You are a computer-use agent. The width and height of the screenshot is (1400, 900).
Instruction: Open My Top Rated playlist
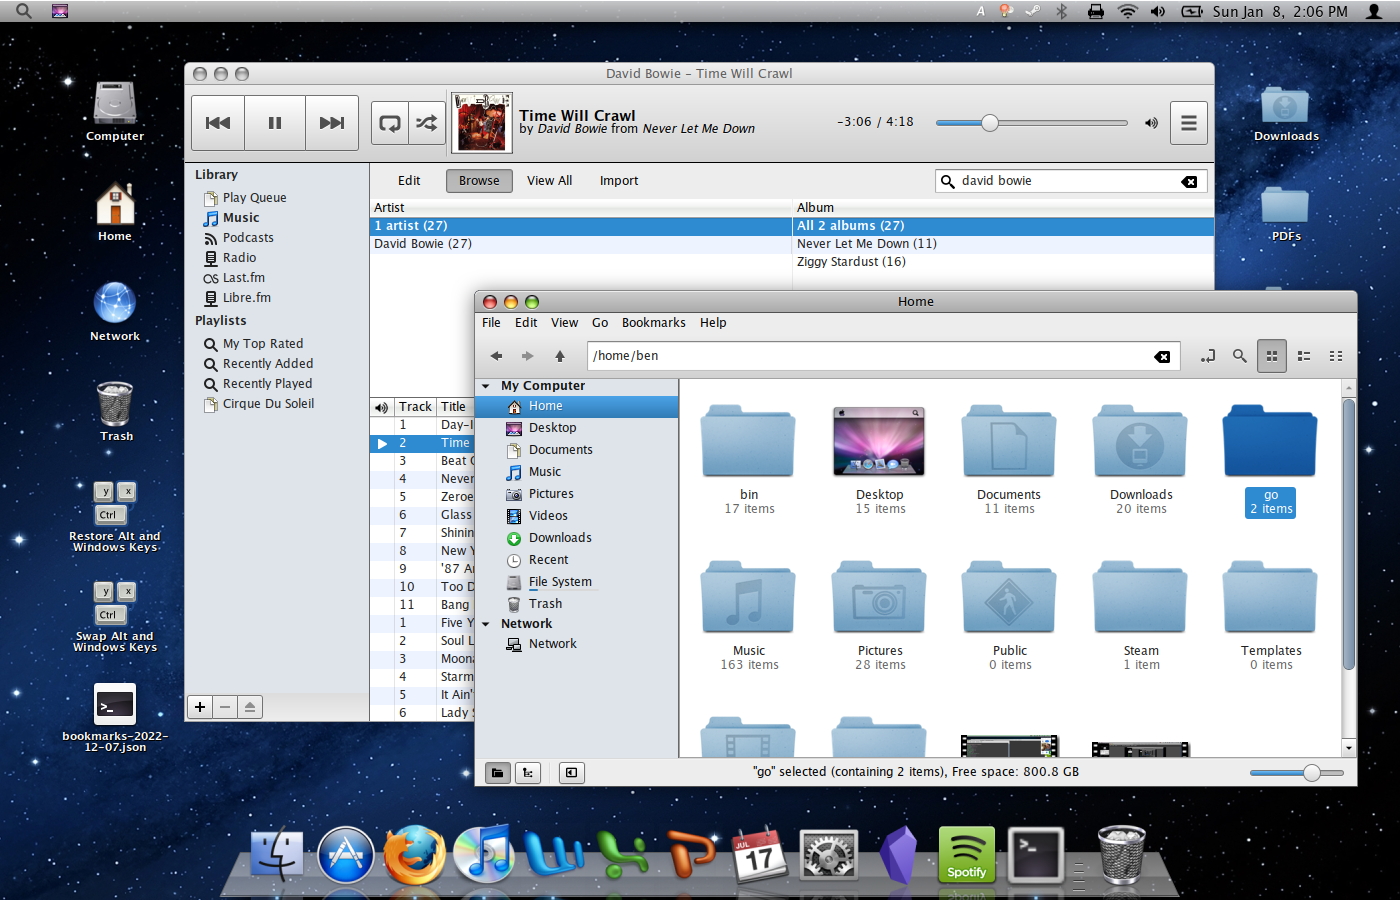point(262,344)
